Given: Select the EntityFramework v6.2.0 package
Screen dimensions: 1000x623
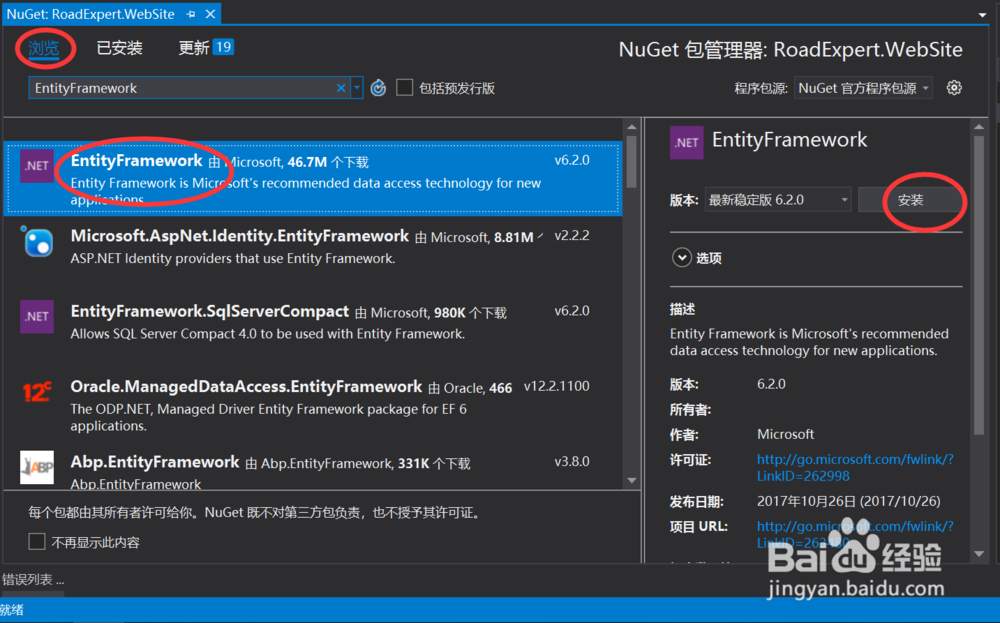Looking at the screenshot, I should [313, 178].
